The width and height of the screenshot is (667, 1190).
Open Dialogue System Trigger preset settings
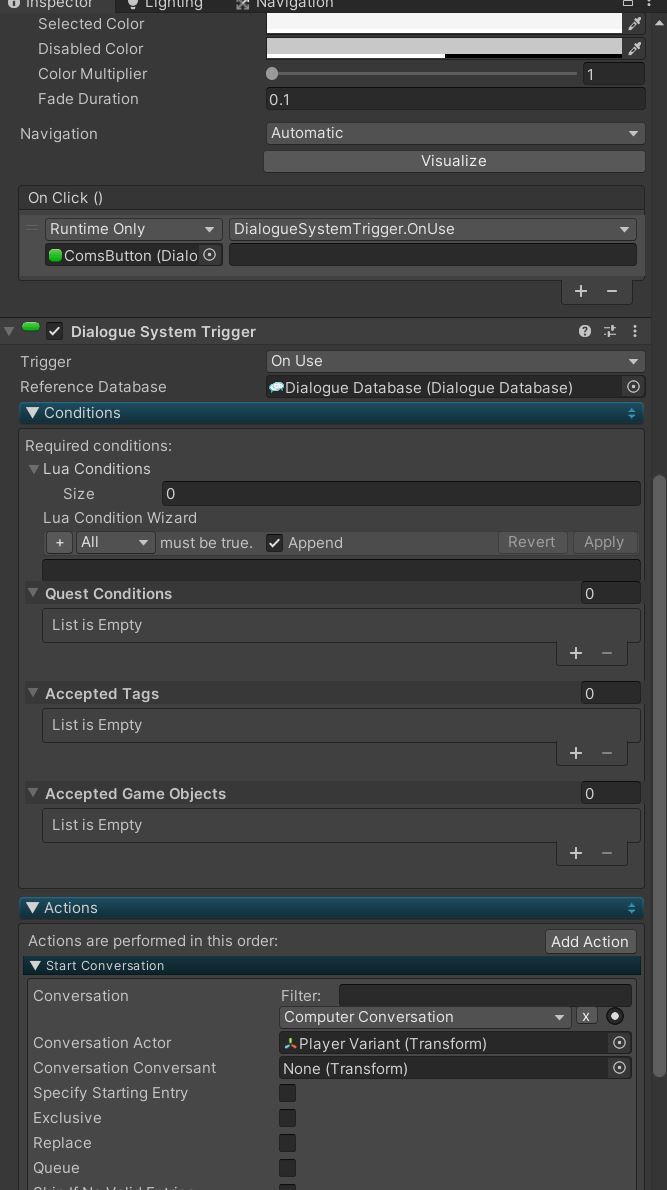pyautogui.click(x=609, y=331)
